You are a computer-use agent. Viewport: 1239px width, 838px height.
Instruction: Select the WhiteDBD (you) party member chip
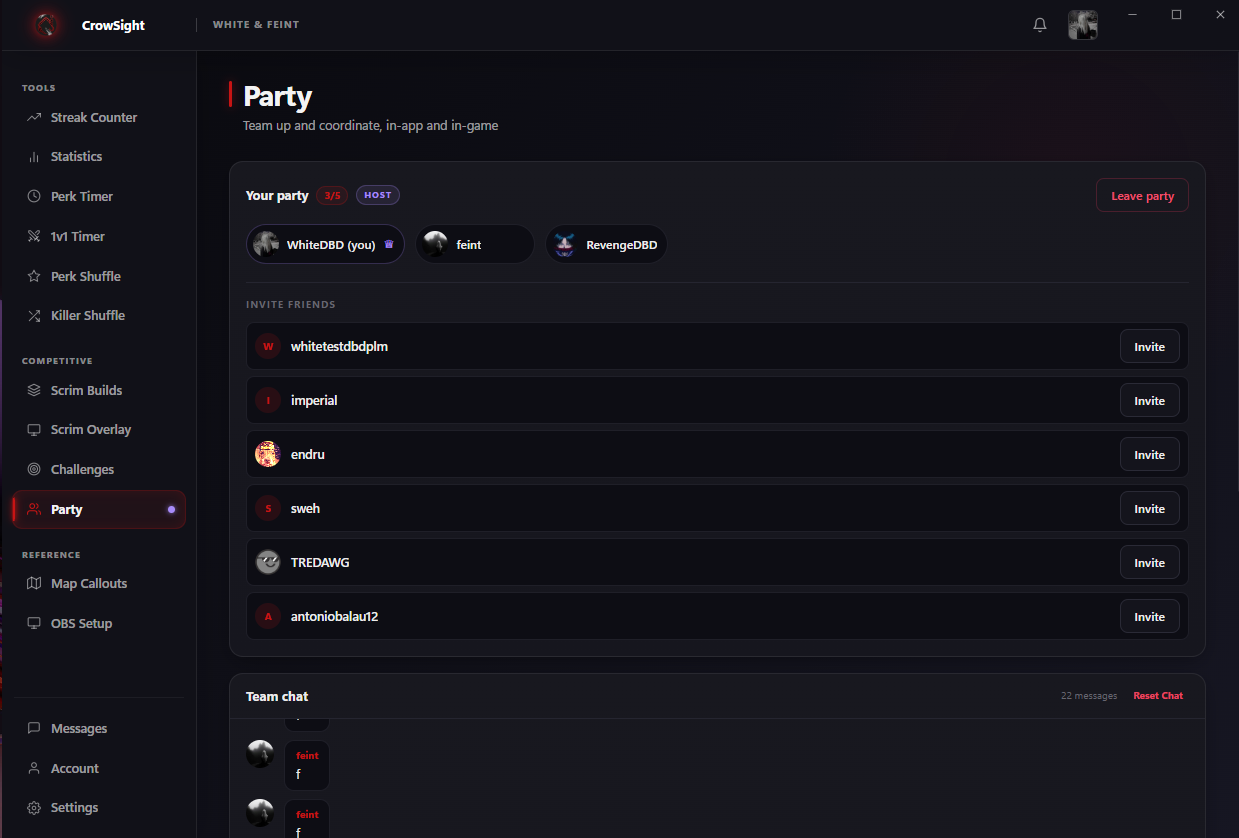click(x=325, y=244)
